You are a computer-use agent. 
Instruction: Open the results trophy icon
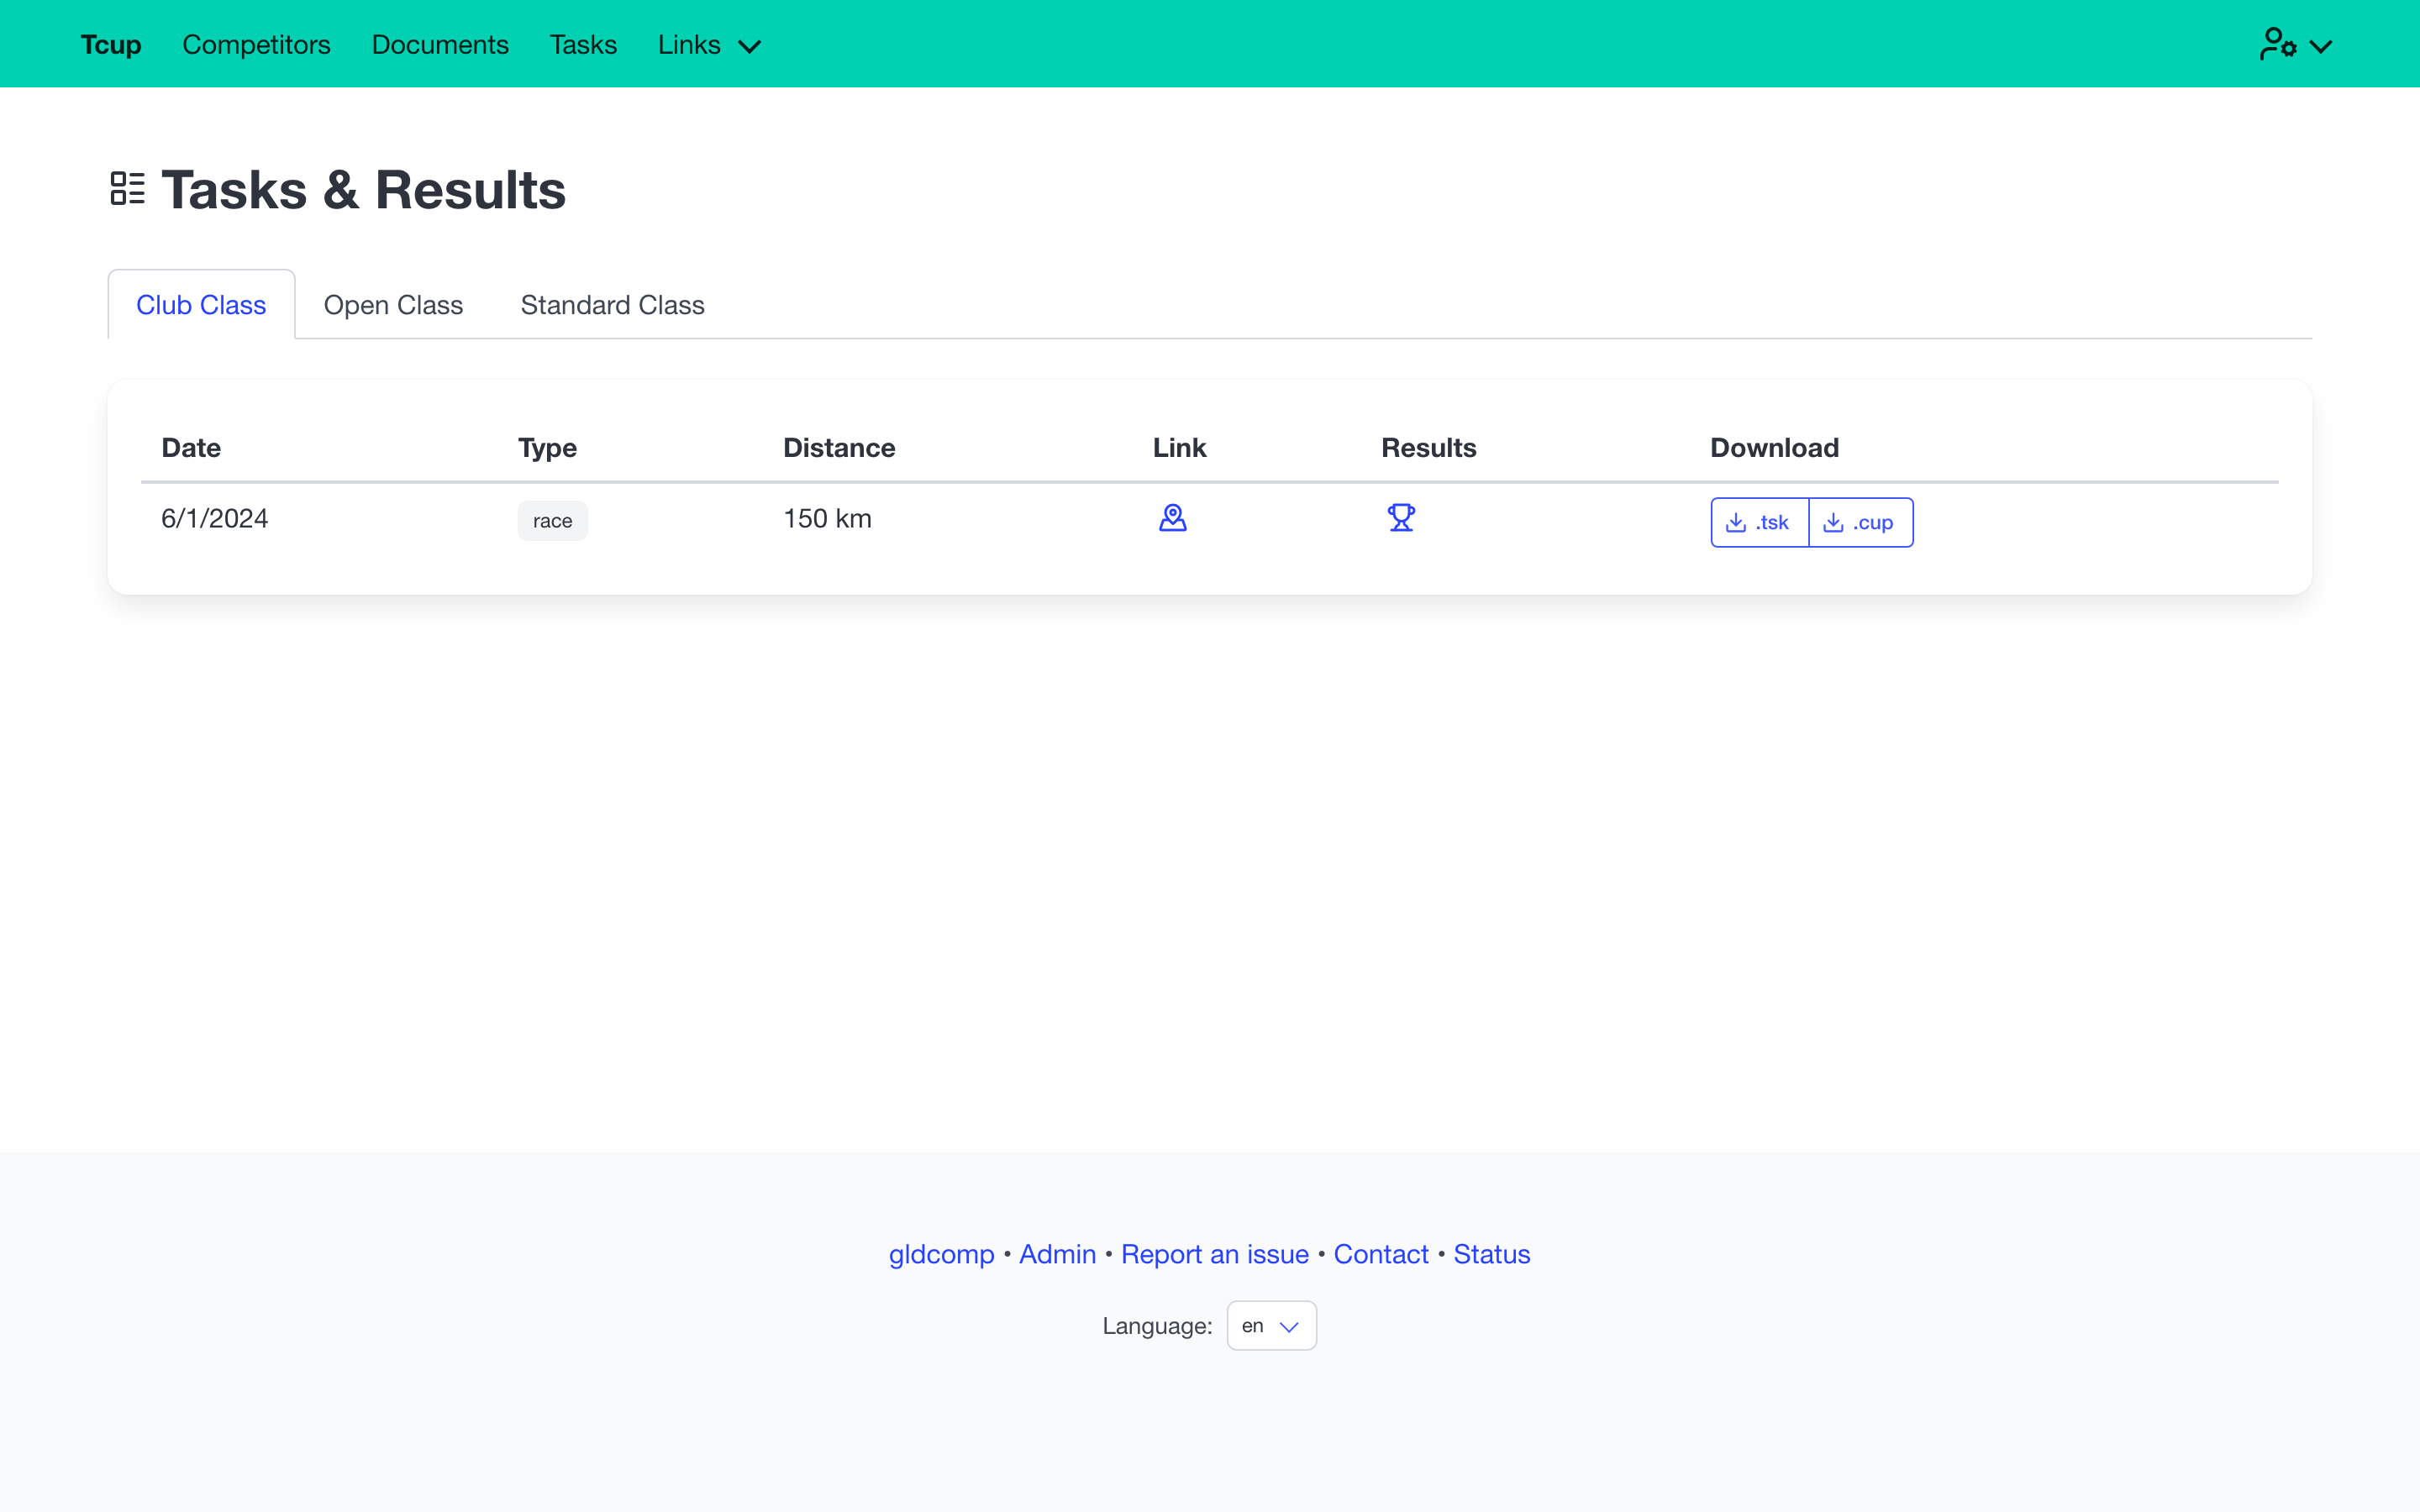1401,518
